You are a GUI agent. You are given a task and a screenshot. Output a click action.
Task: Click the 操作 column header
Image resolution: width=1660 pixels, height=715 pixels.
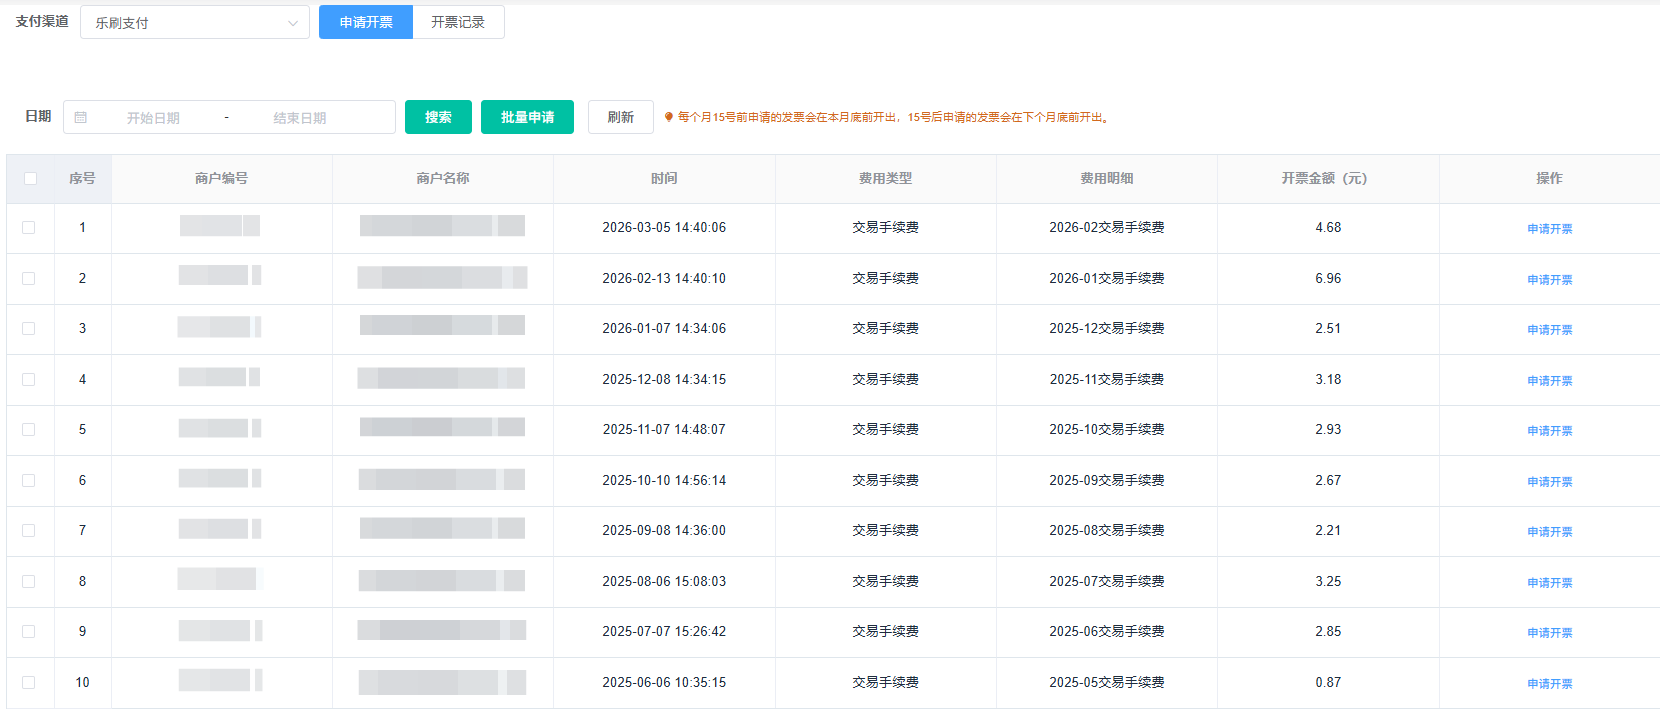pyautogui.click(x=1549, y=178)
